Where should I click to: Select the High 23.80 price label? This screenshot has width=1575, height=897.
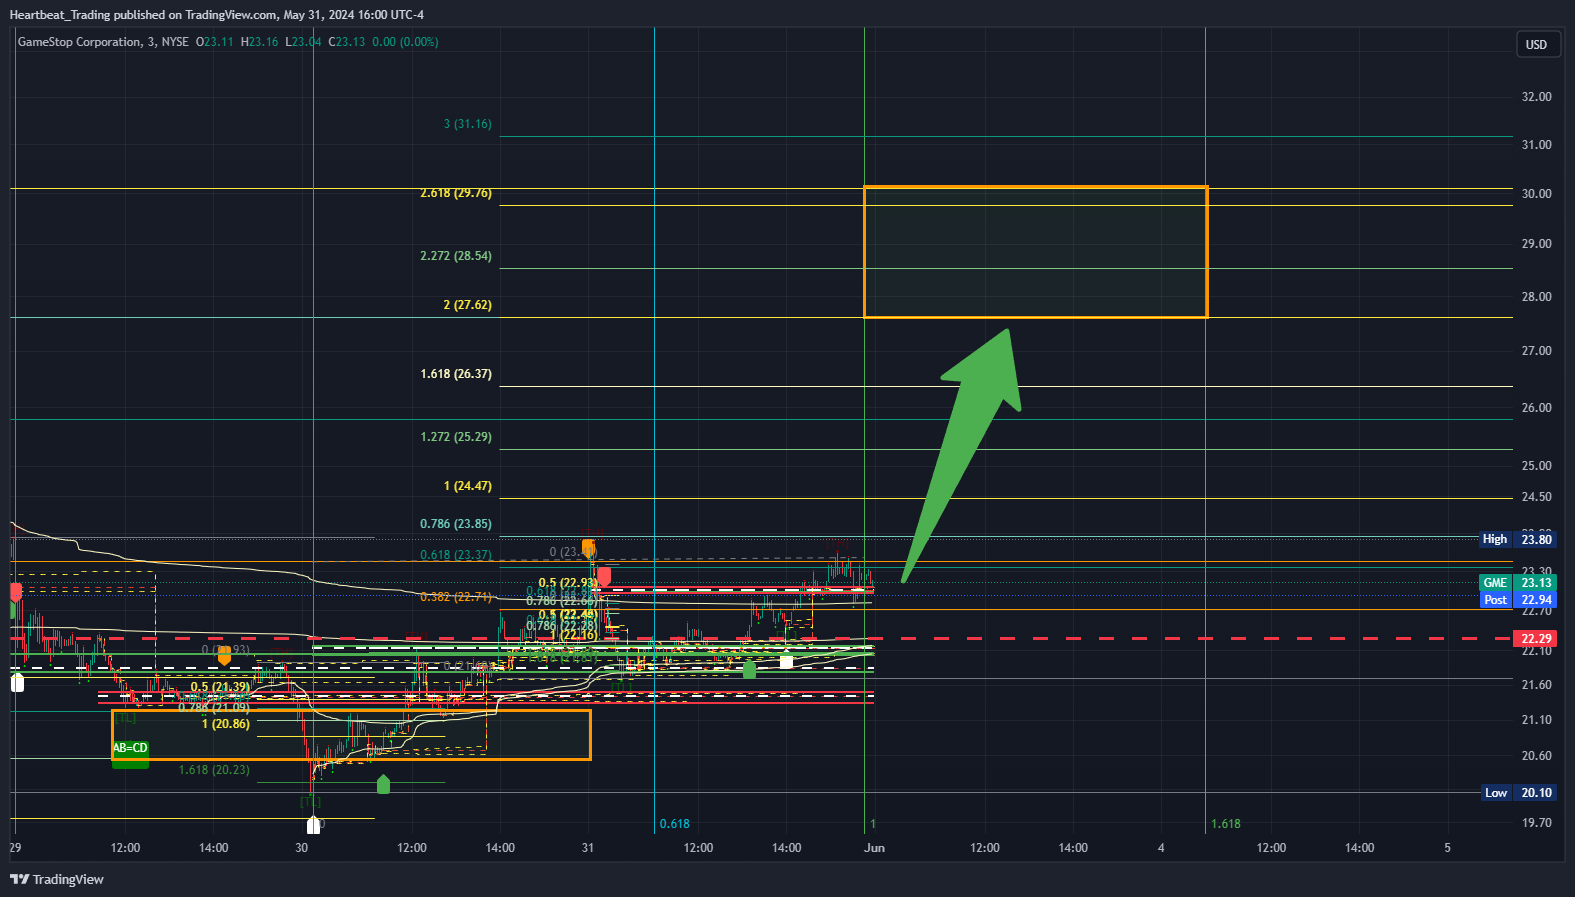pyautogui.click(x=1517, y=539)
